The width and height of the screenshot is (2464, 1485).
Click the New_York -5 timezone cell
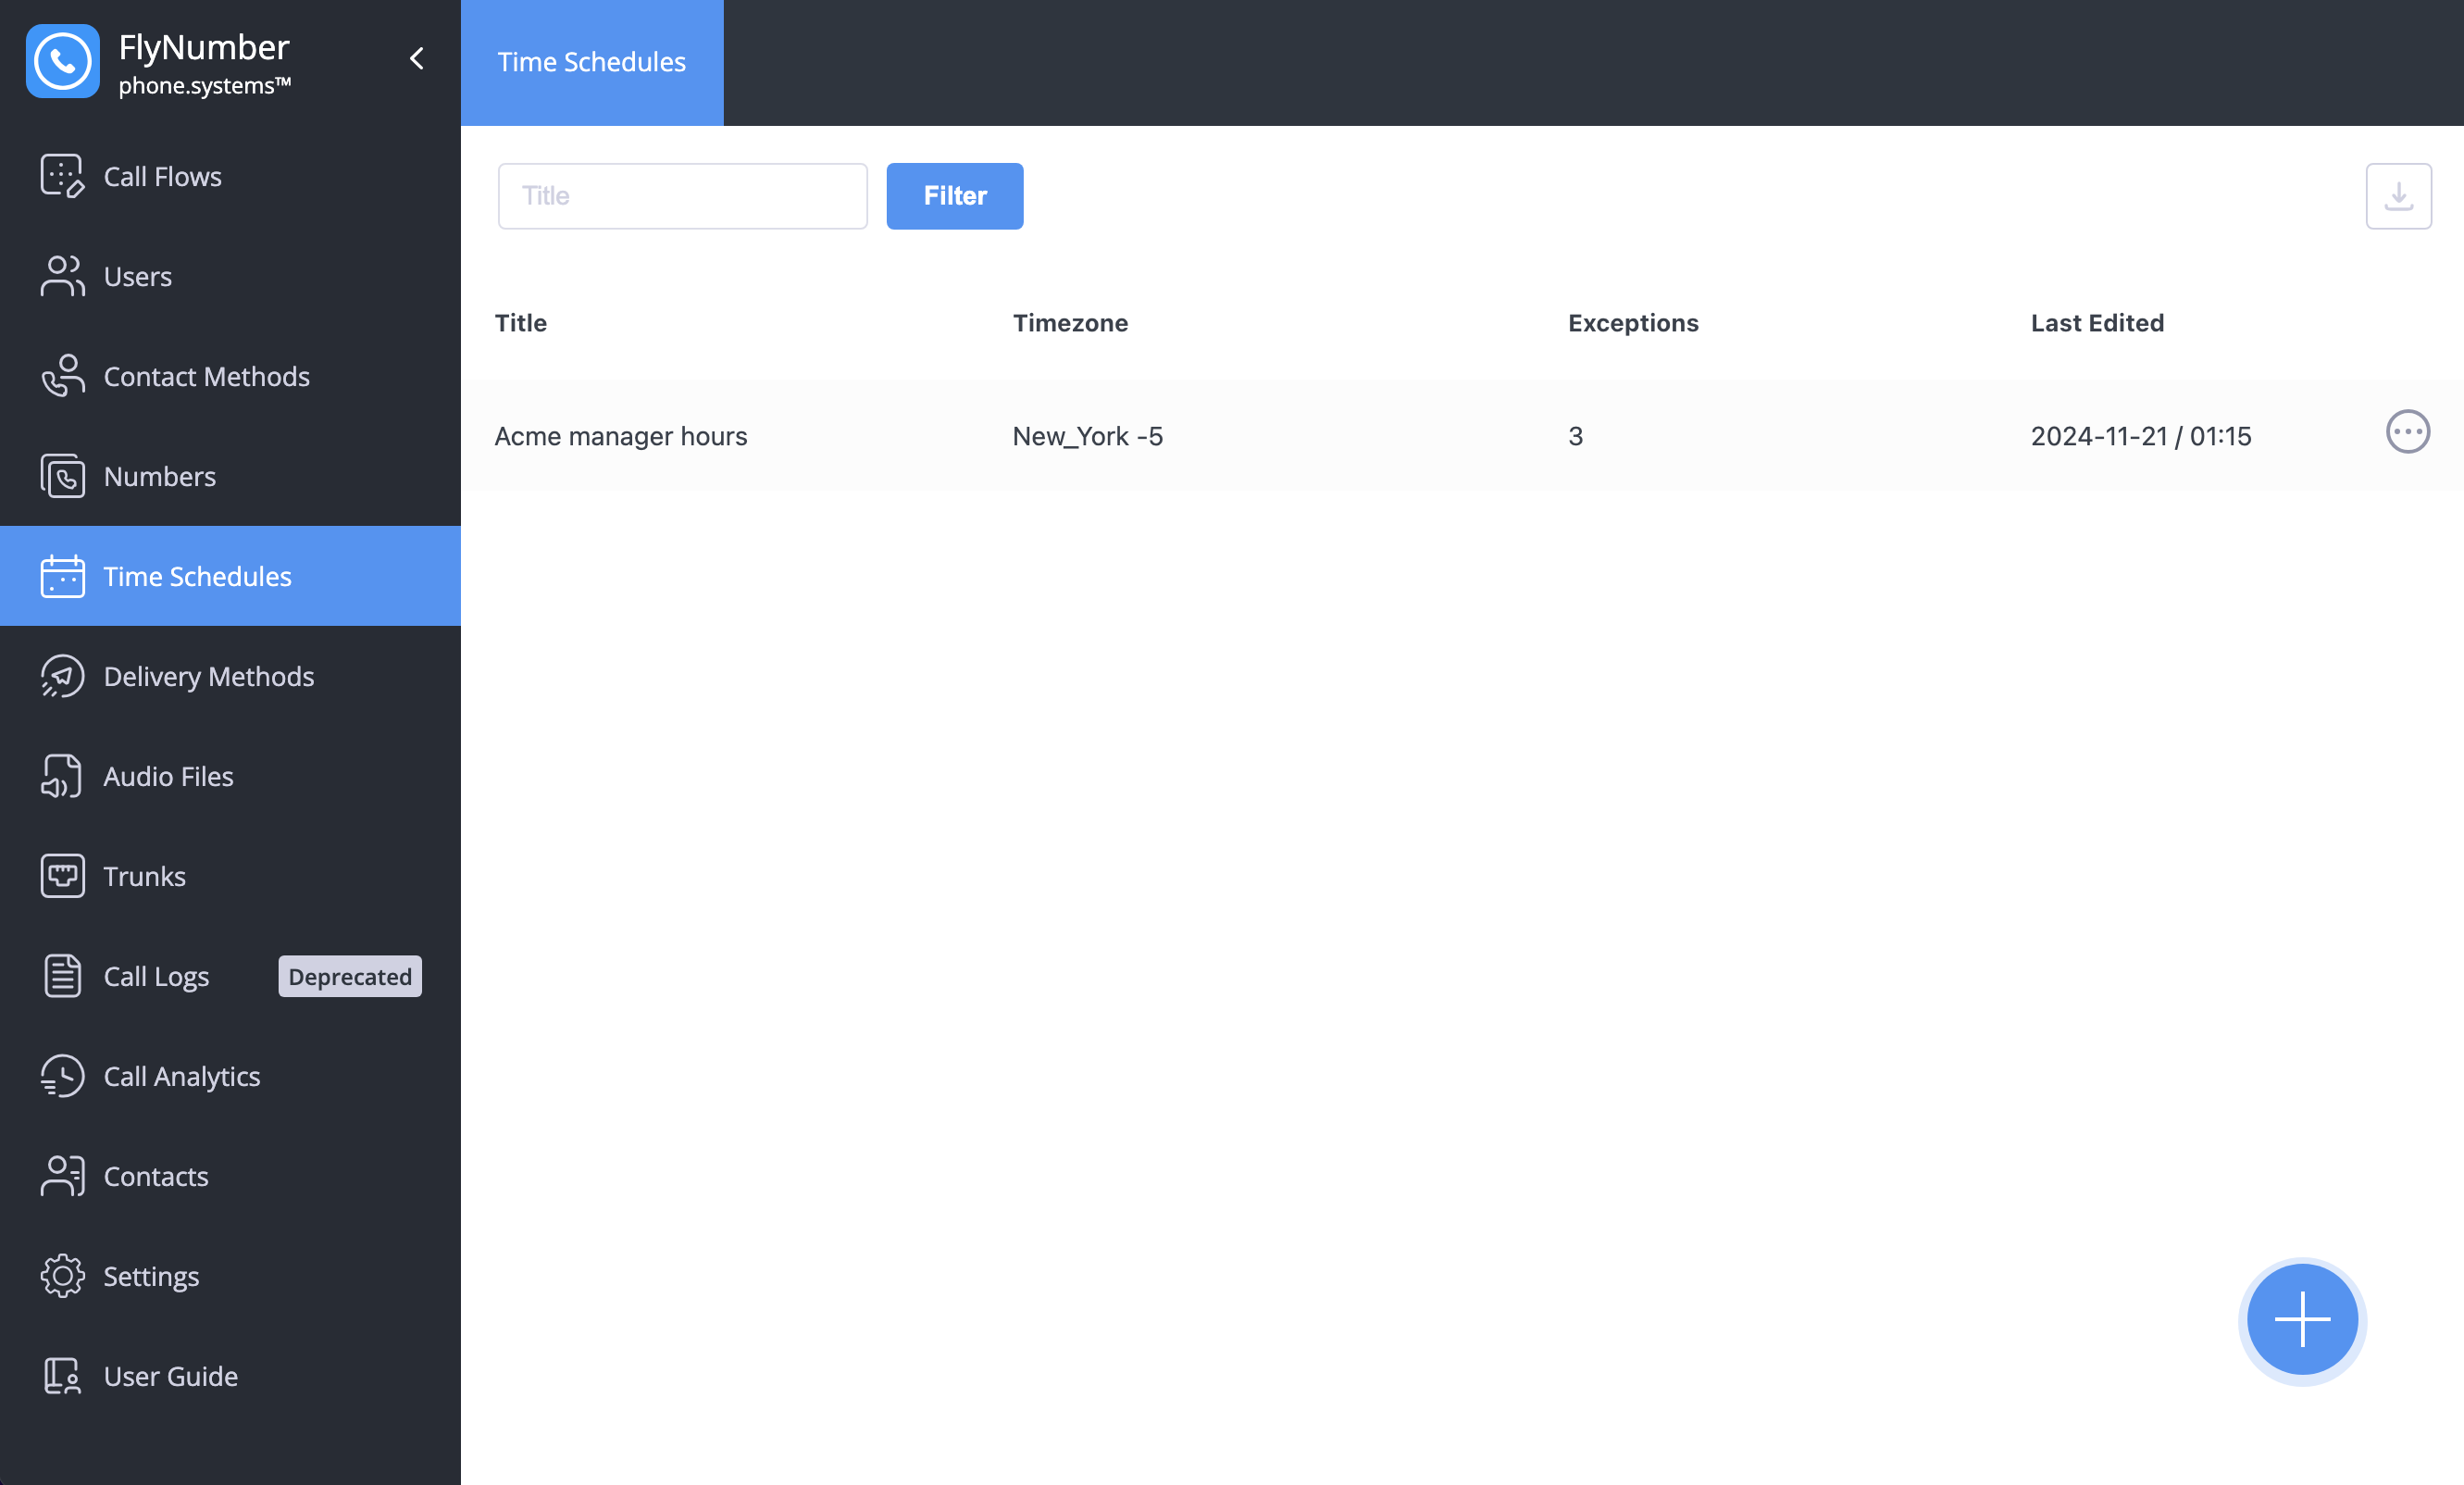pyautogui.click(x=1088, y=436)
